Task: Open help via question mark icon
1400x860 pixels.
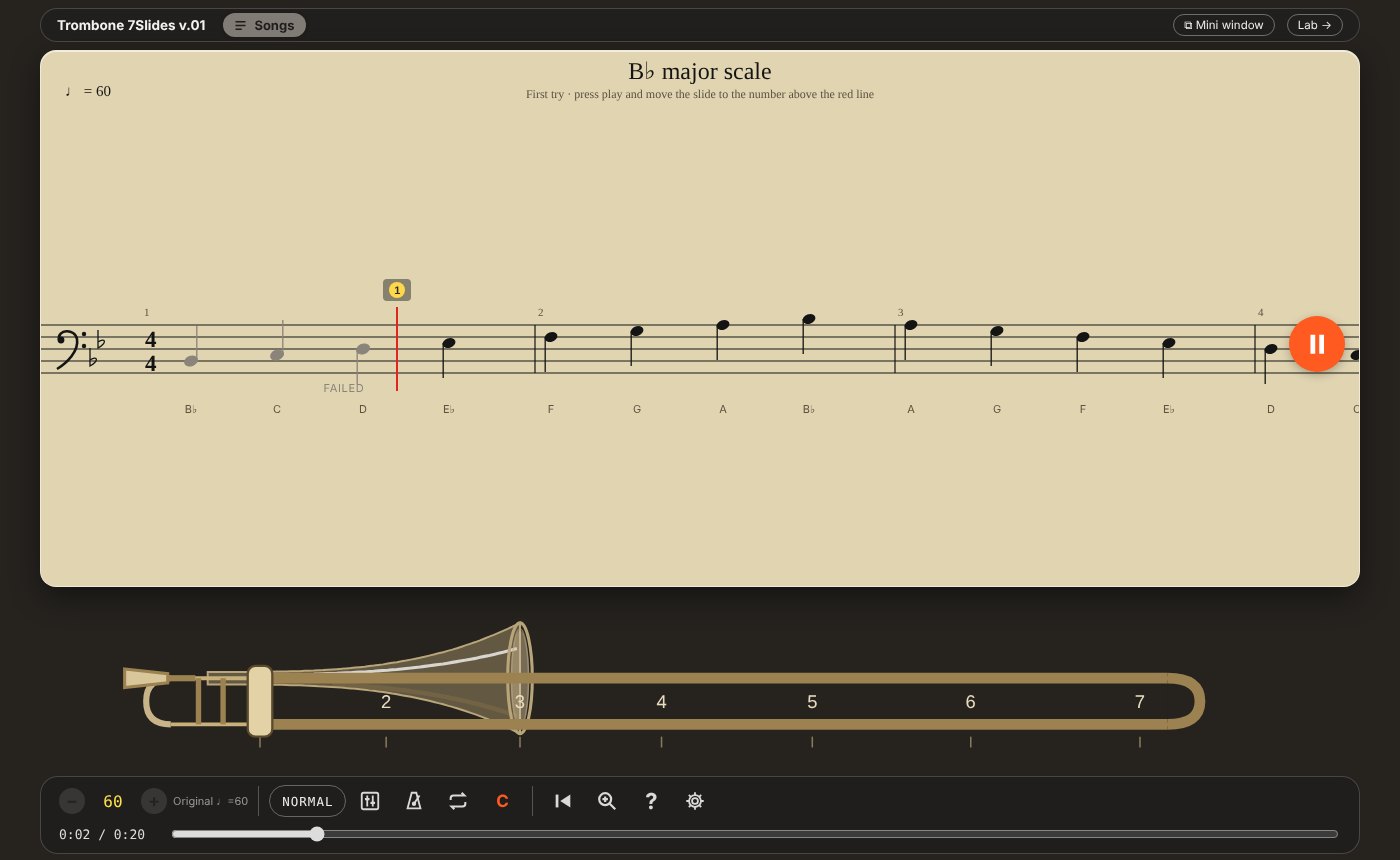Action: (x=651, y=801)
